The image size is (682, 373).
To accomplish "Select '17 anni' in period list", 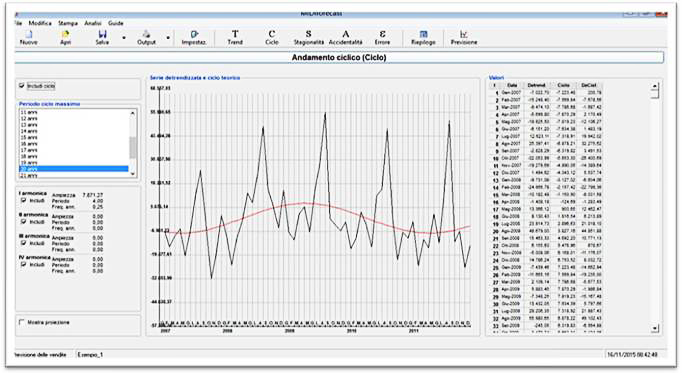I will 74,150.
